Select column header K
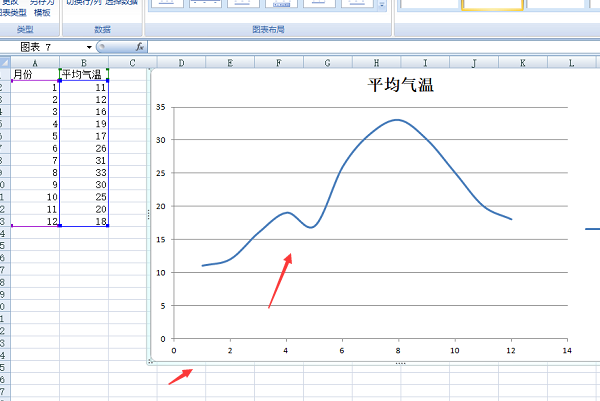600x401 pixels. (523, 63)
